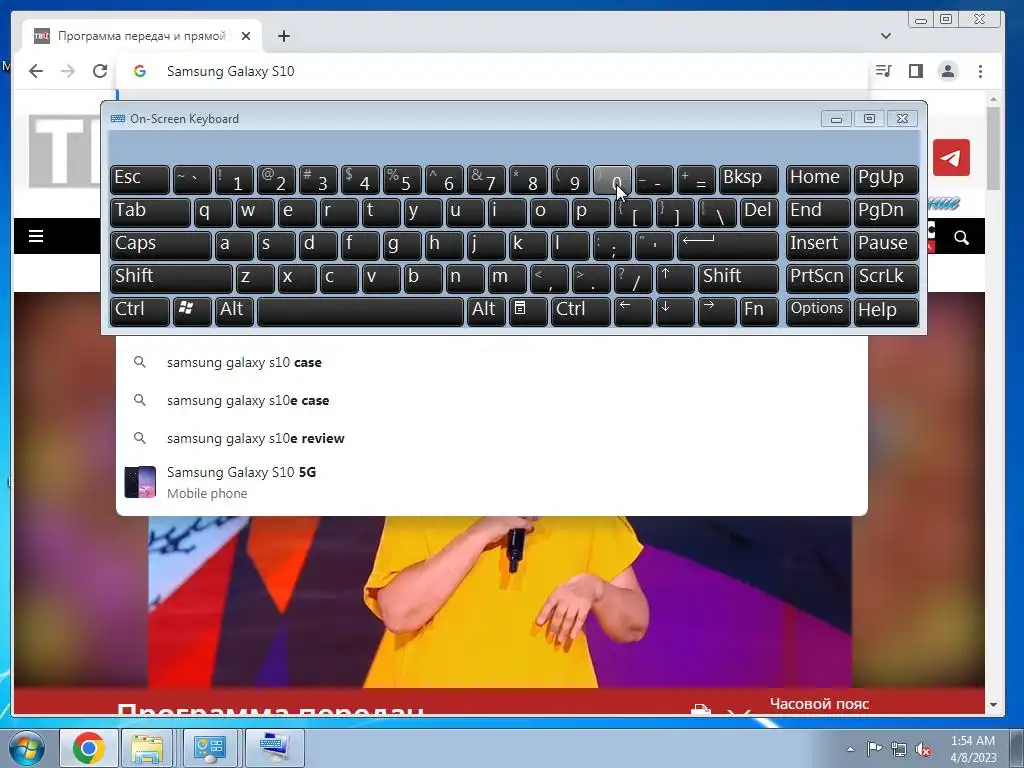Expand the tab search chevron

[886, 36]
